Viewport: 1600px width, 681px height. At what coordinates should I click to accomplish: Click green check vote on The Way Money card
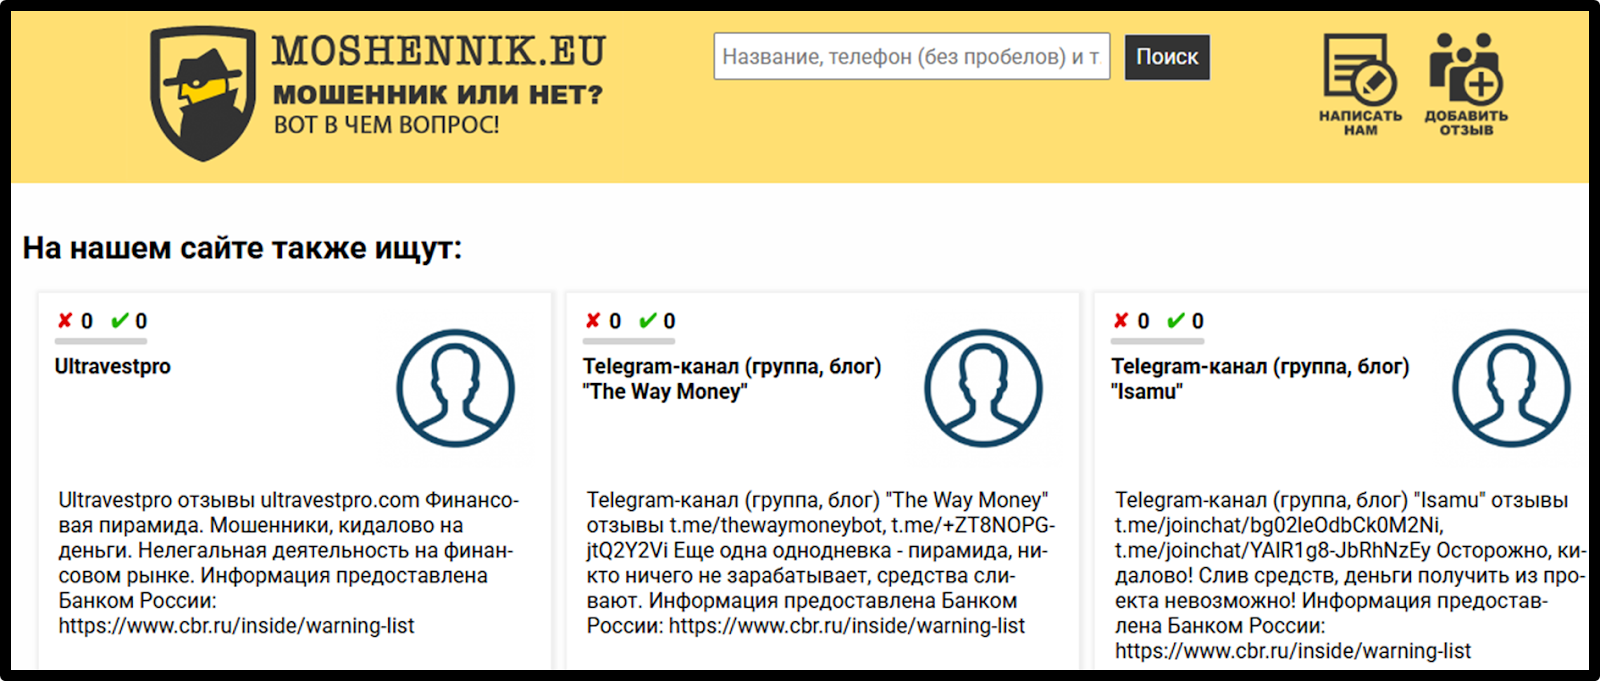pos(648,321)
